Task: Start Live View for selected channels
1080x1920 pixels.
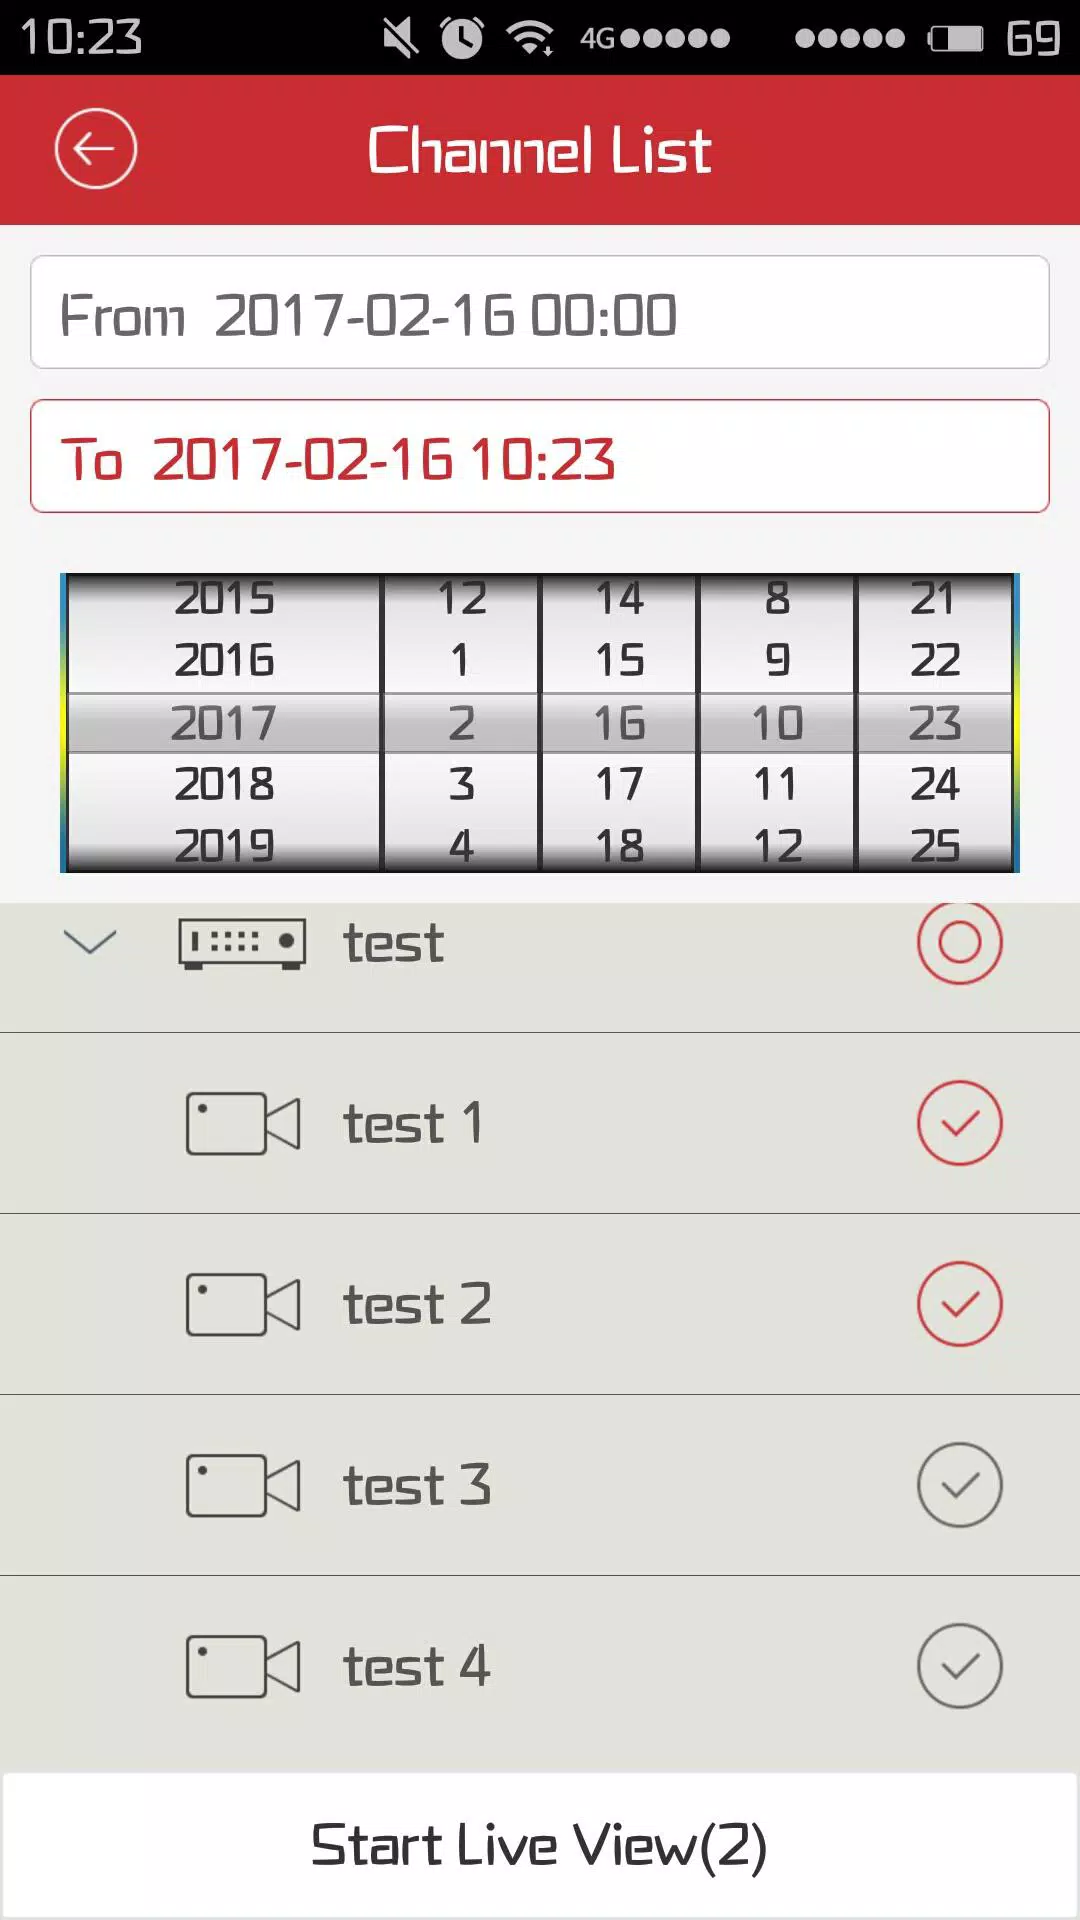Action: [x=540, y=1846]
